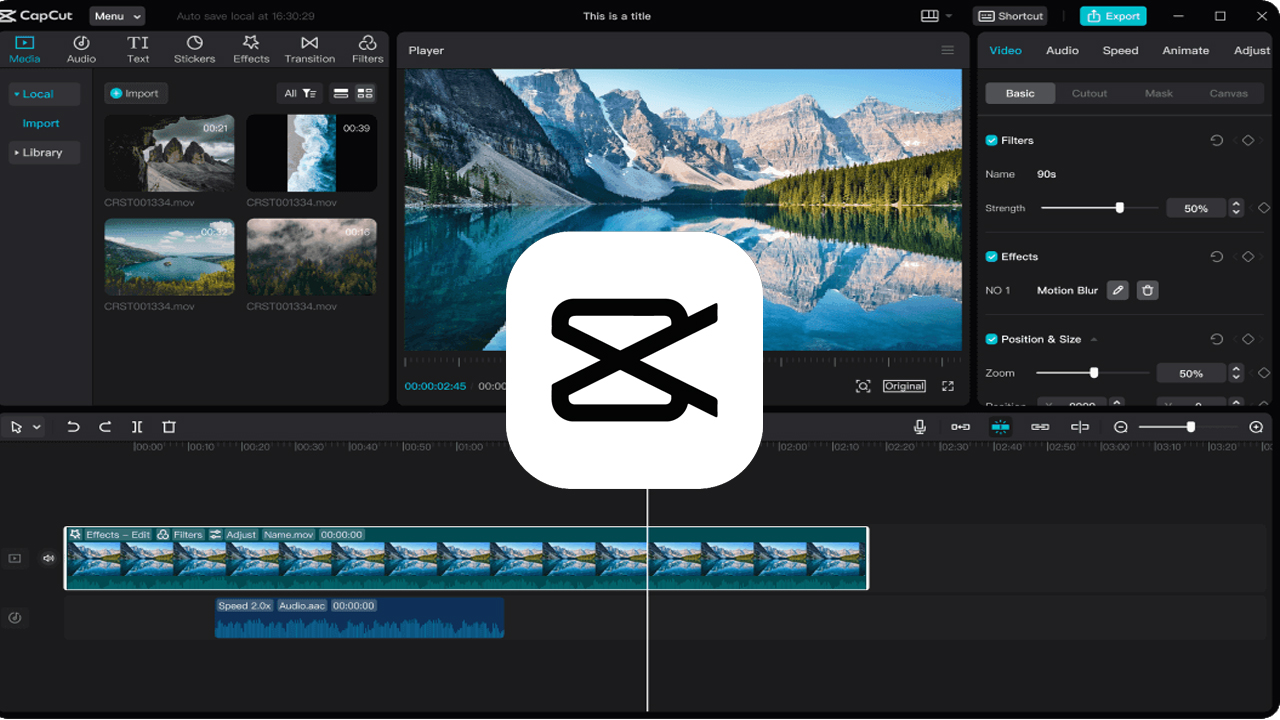
Task: Delete the selected clip
Action: 169,427
